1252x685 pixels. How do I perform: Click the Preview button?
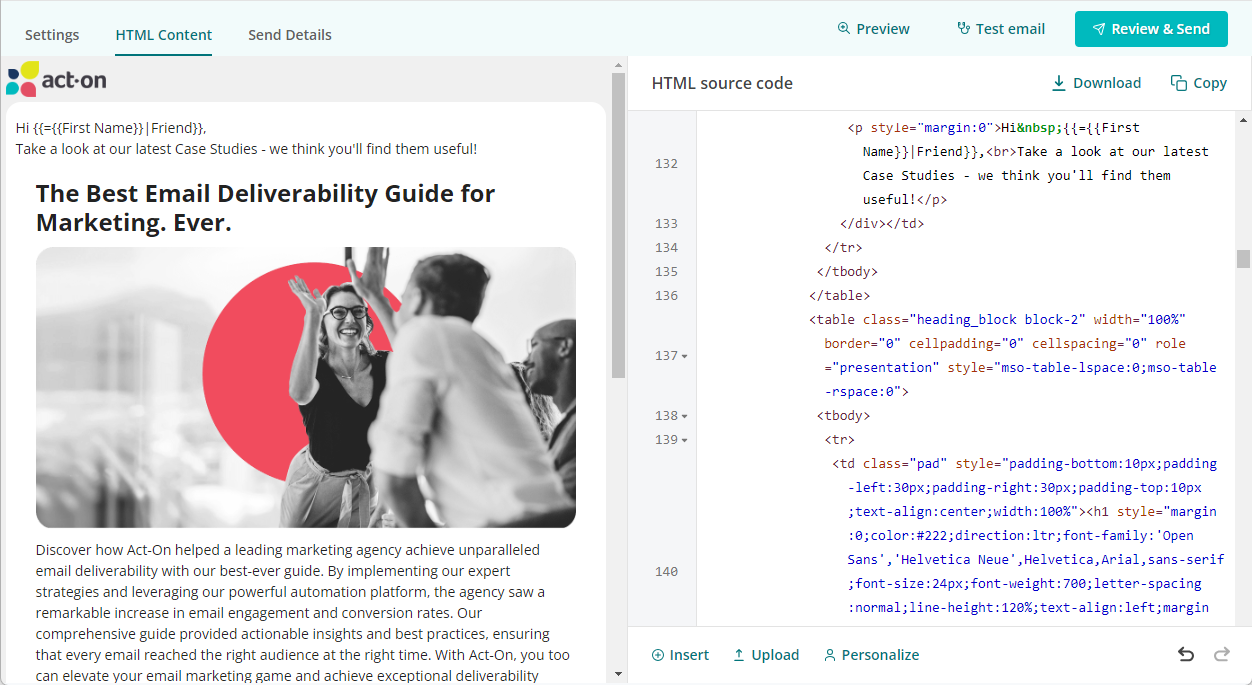874,29
